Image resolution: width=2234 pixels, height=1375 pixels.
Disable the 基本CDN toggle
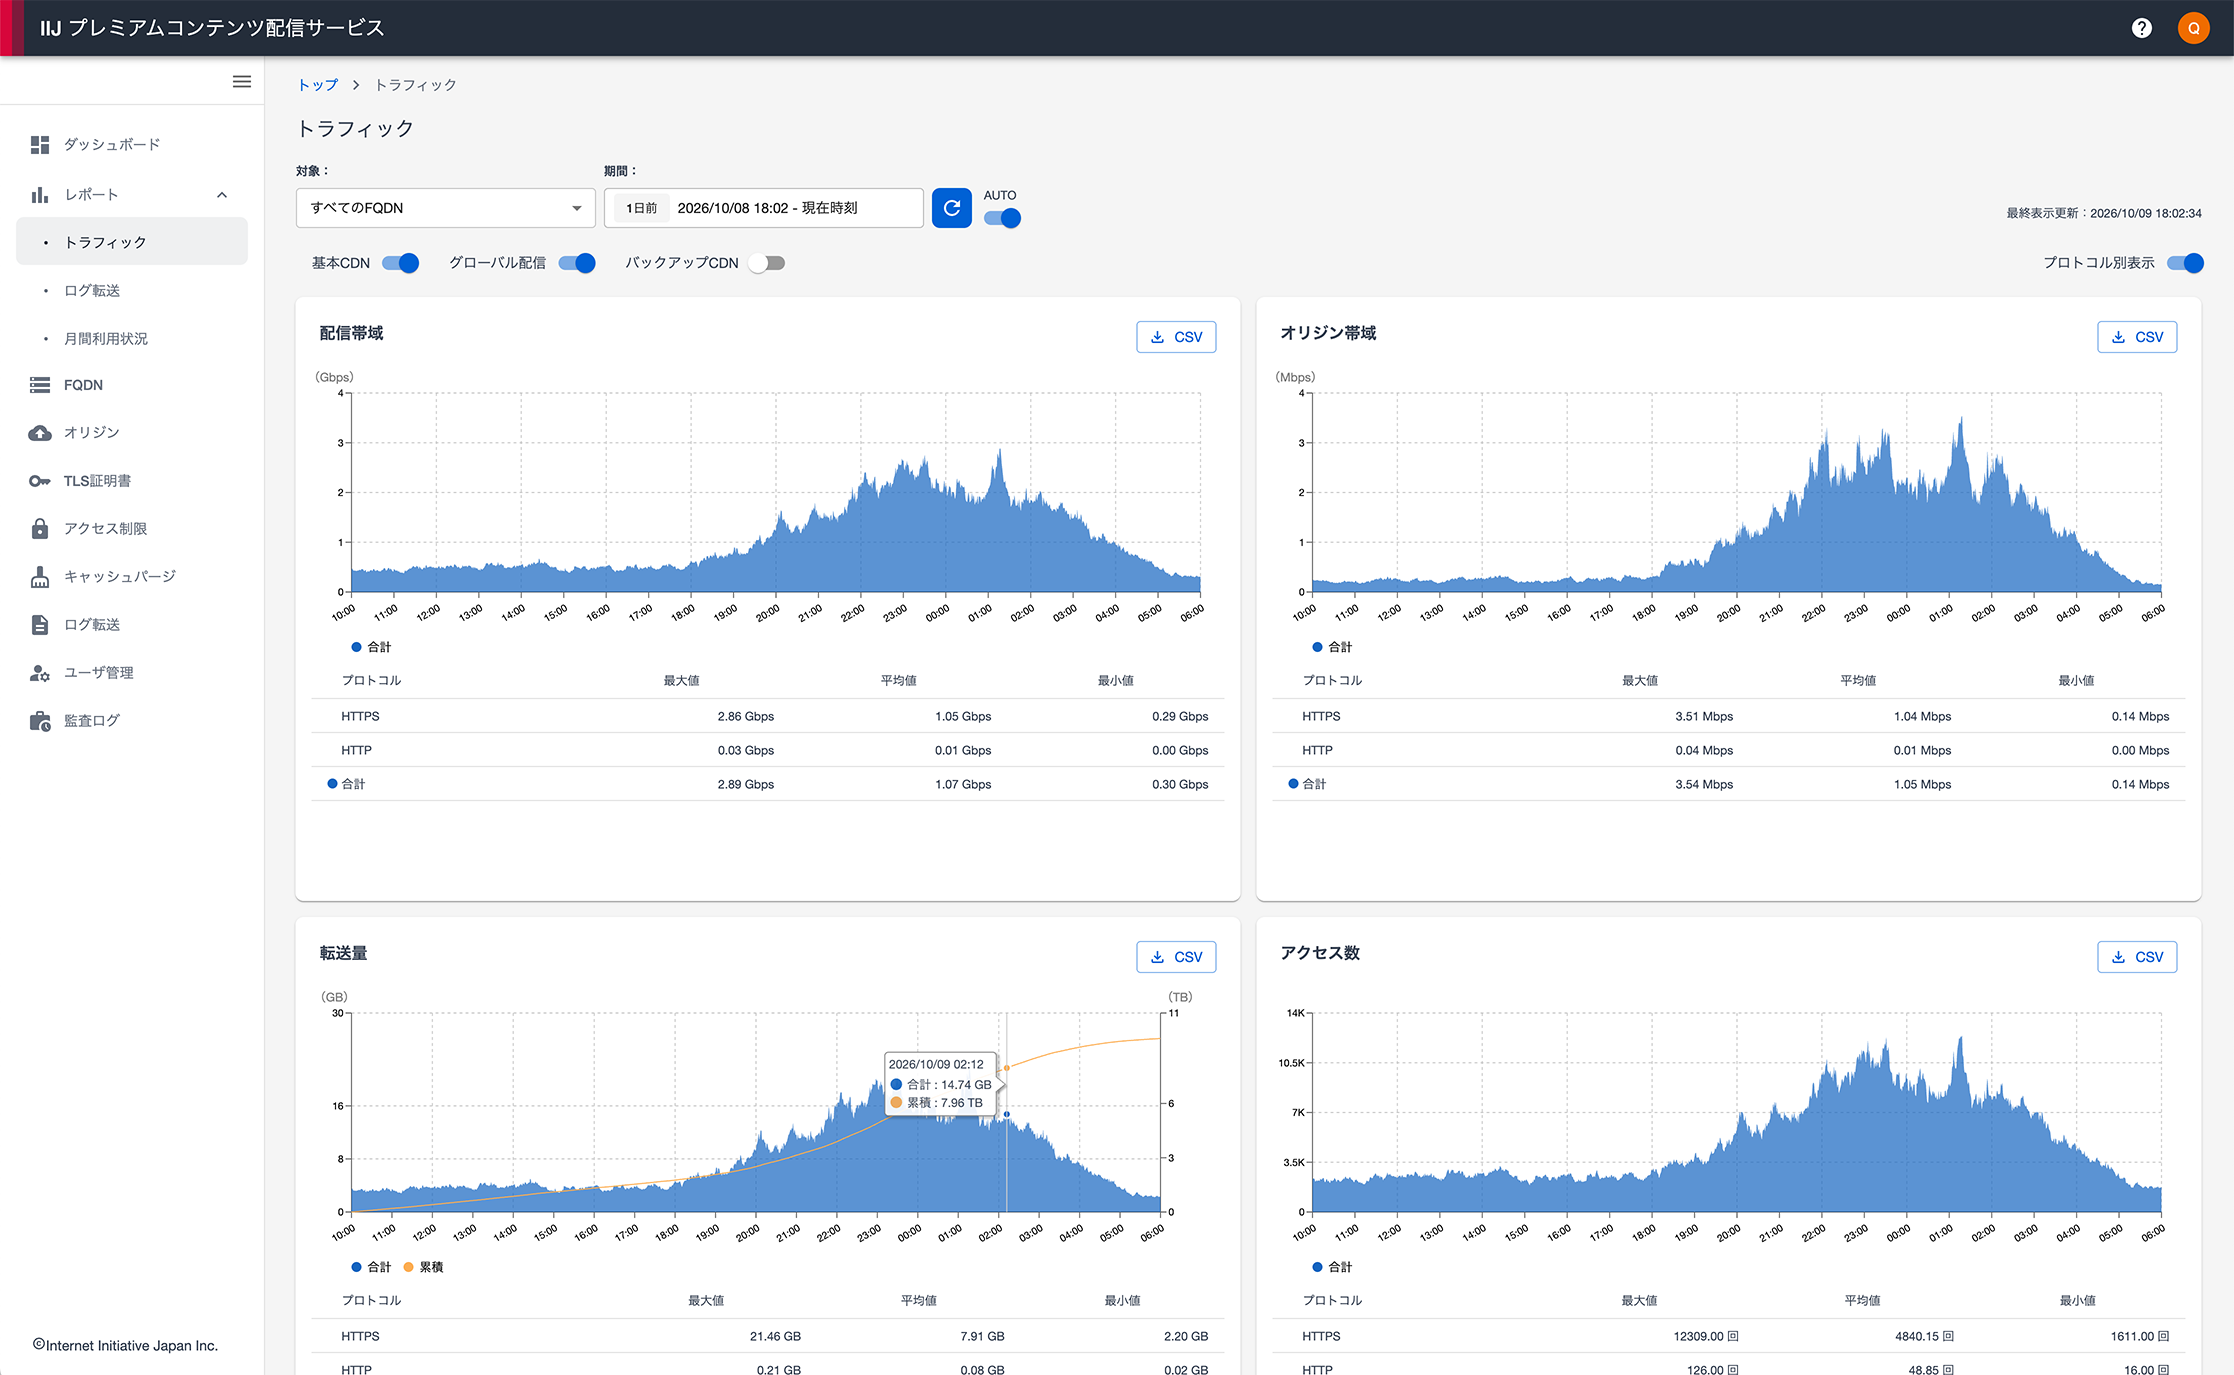pos(401,263)
